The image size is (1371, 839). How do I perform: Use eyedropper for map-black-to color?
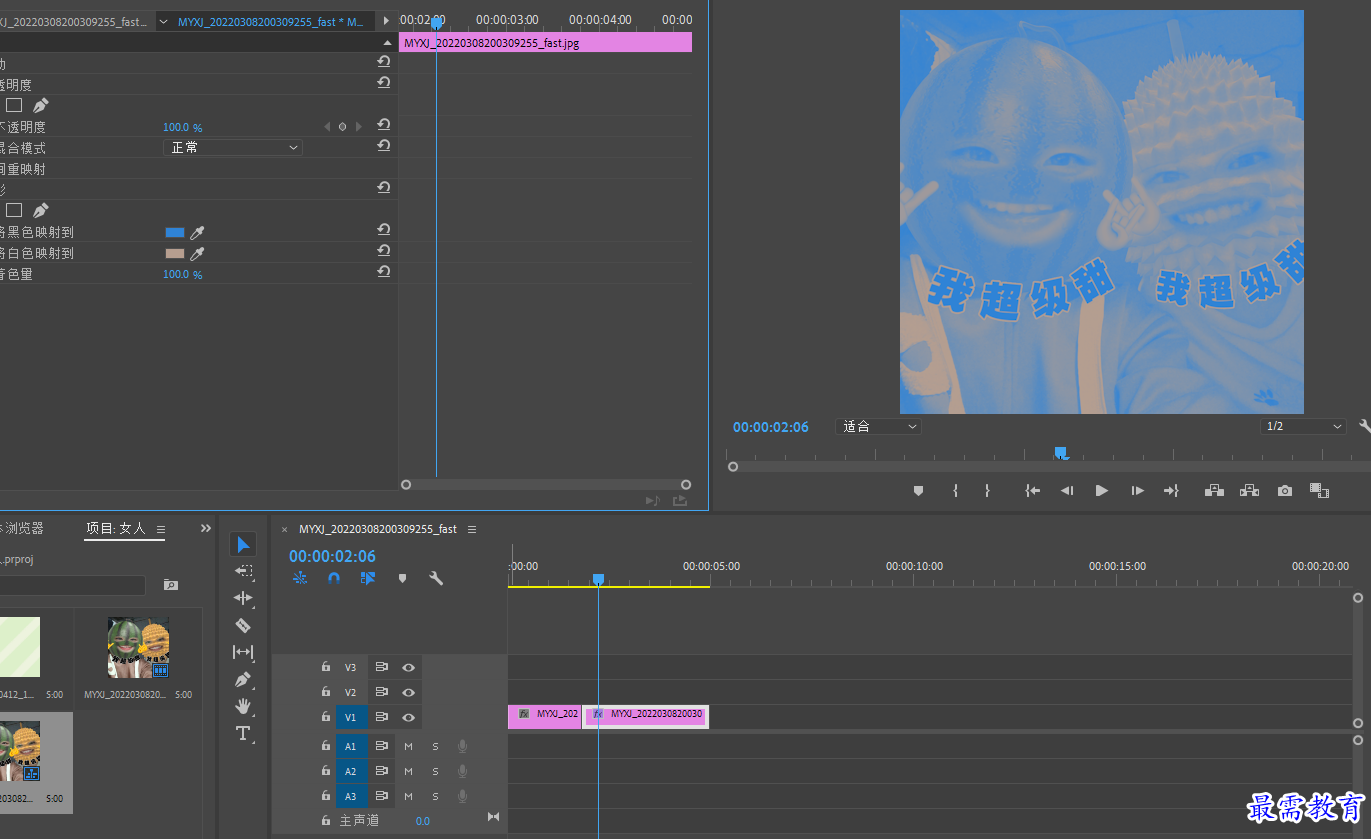pos(198,232)
